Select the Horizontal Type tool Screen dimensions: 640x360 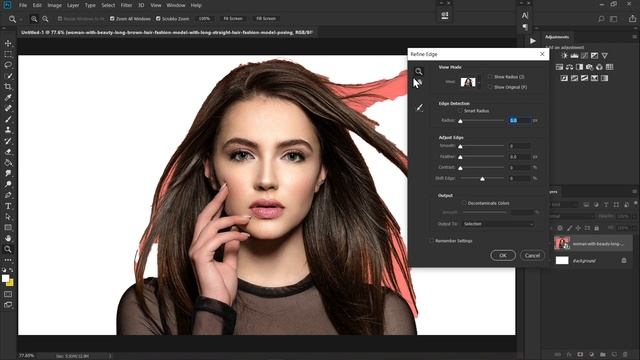(8, 206)
